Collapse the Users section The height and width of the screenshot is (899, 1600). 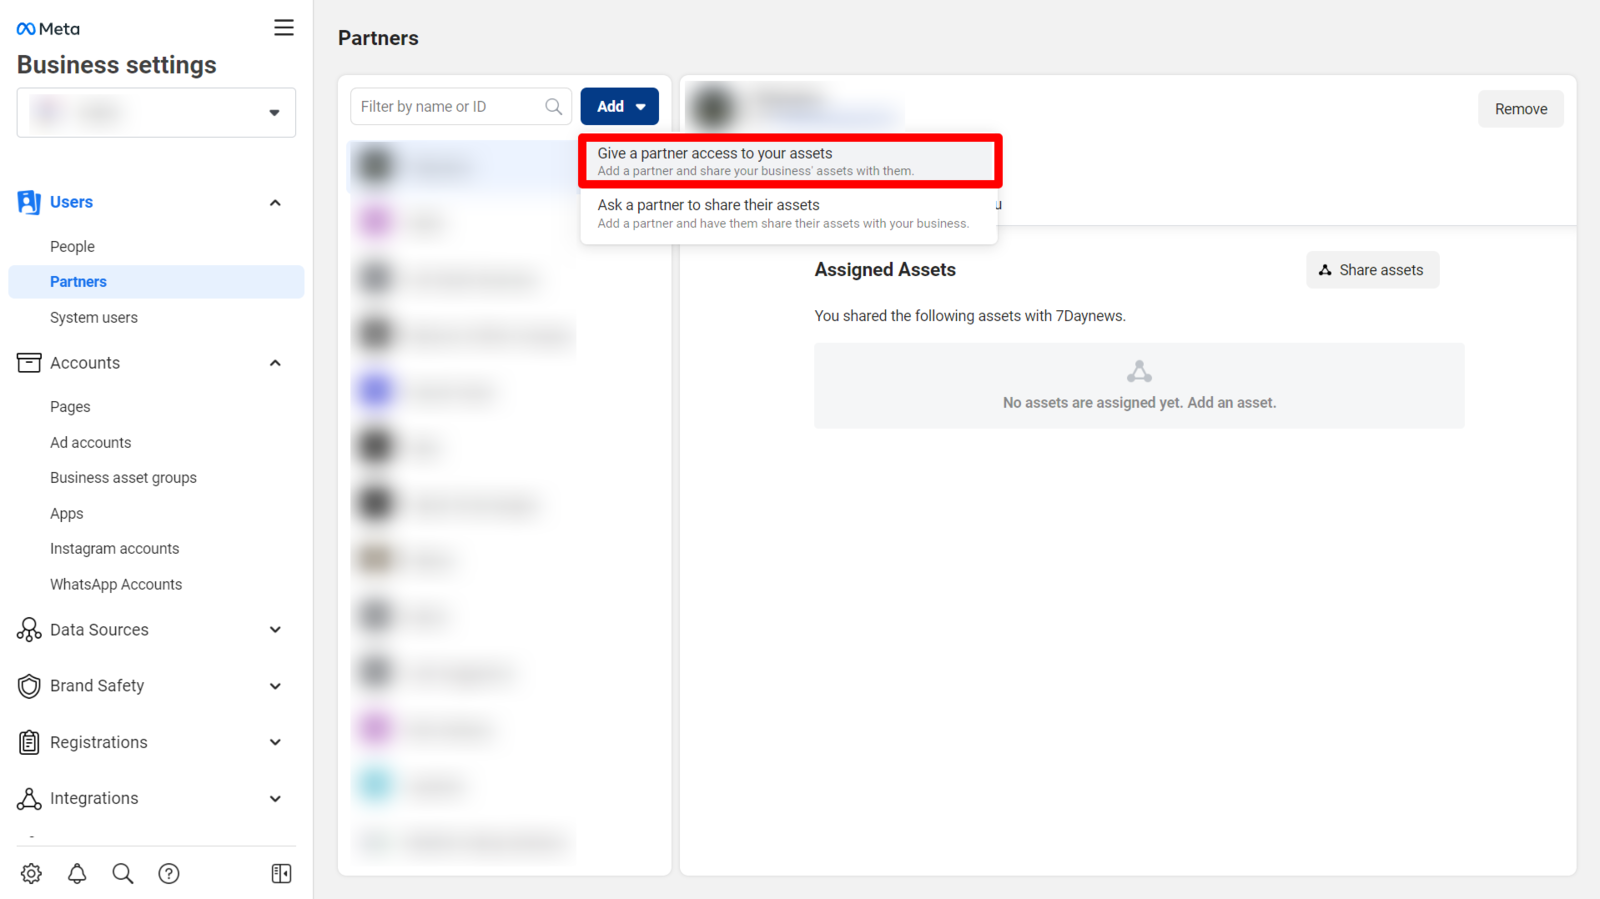tap(275, 203)
